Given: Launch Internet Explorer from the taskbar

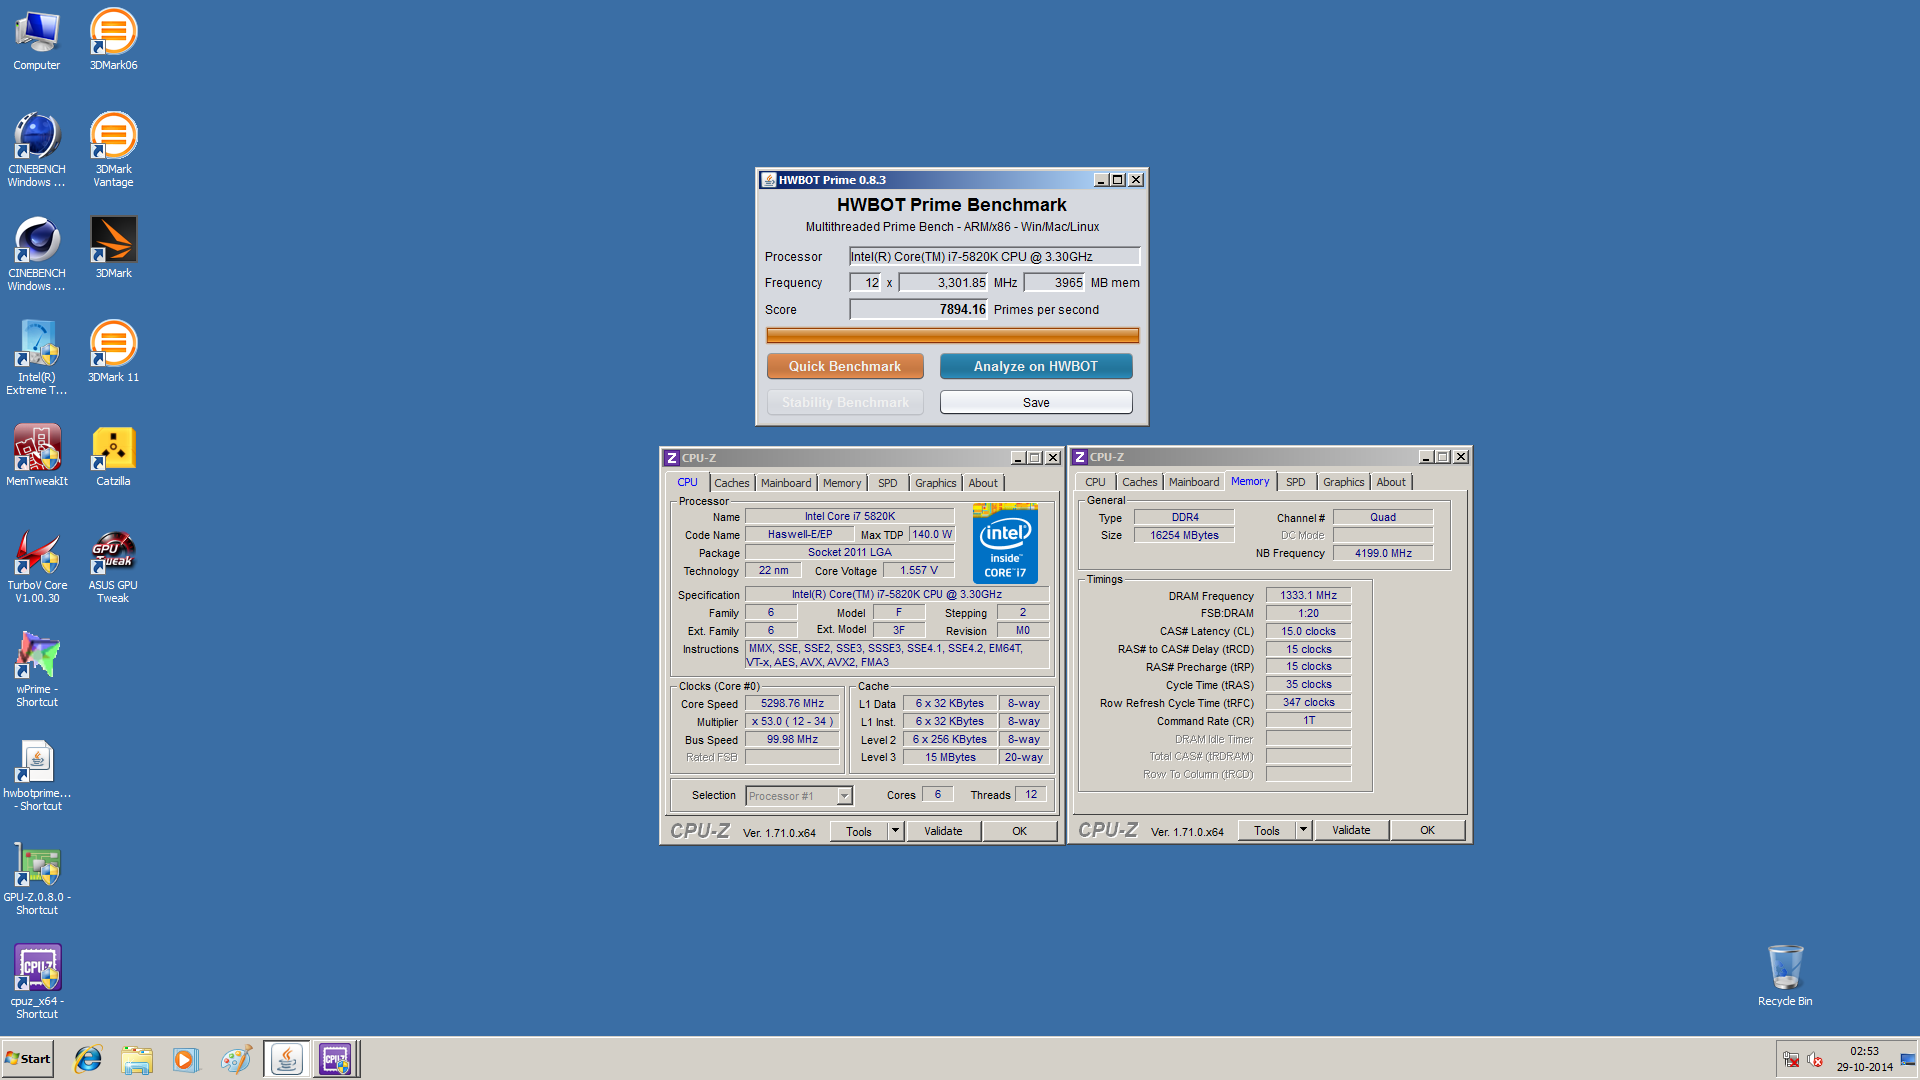Looking at the screenshot, I should (x=88, y=1059).
